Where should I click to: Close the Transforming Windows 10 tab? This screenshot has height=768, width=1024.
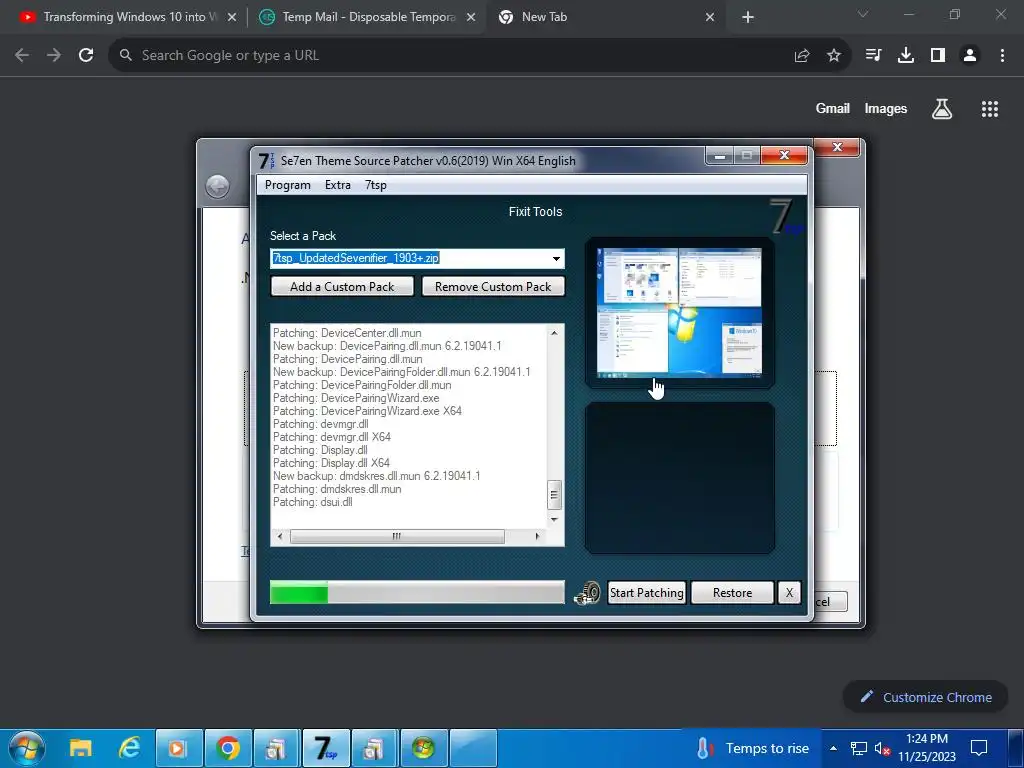tap(232, 18)
